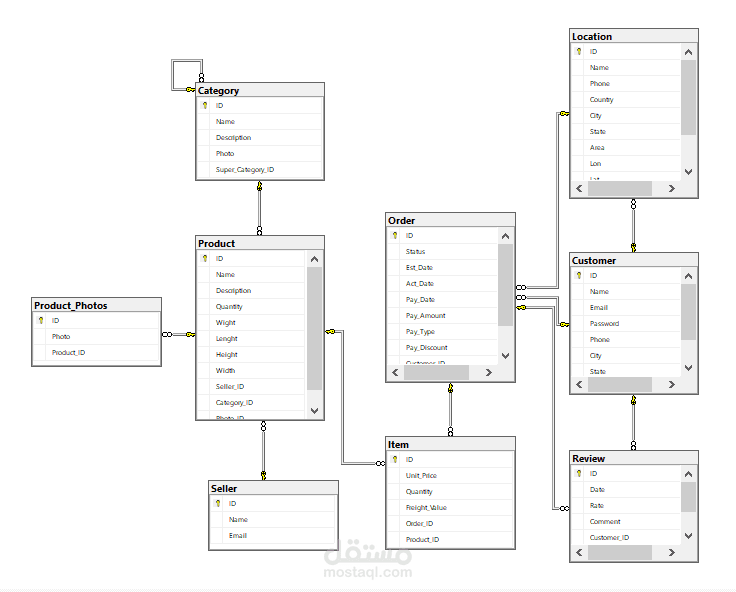Click the key icon beside Location ID

click(x=579, y=51)
